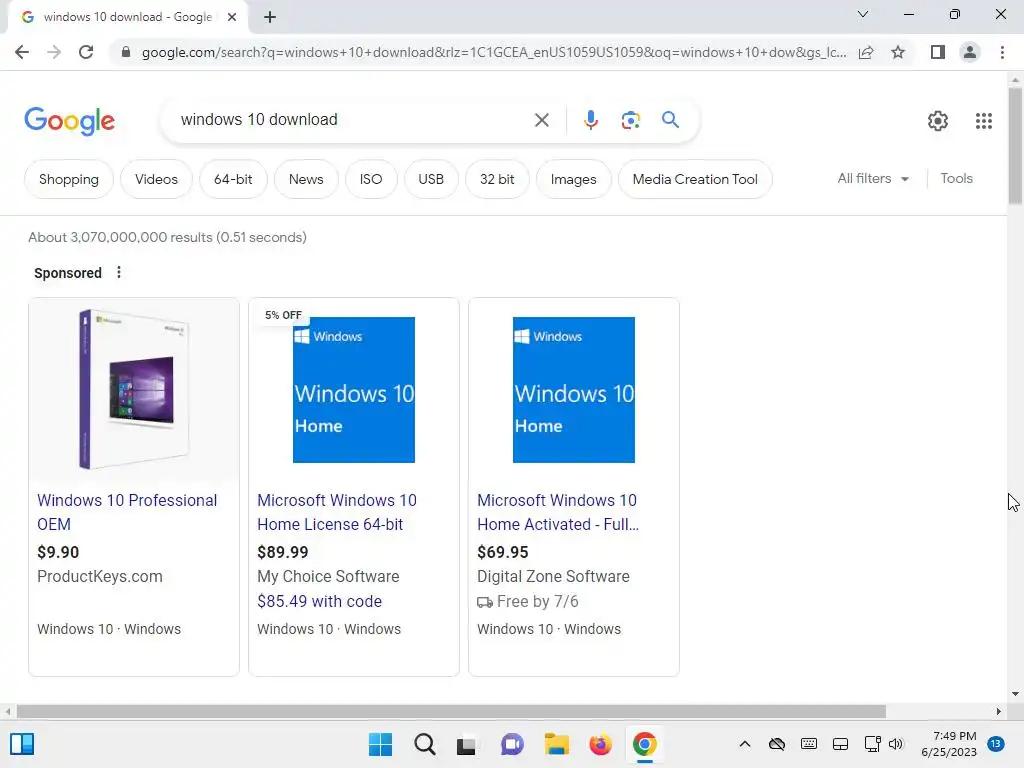Open Task View from taskbar
Image resolution: width=1024 pixels, height=768 pixels.
coord(466,744)
